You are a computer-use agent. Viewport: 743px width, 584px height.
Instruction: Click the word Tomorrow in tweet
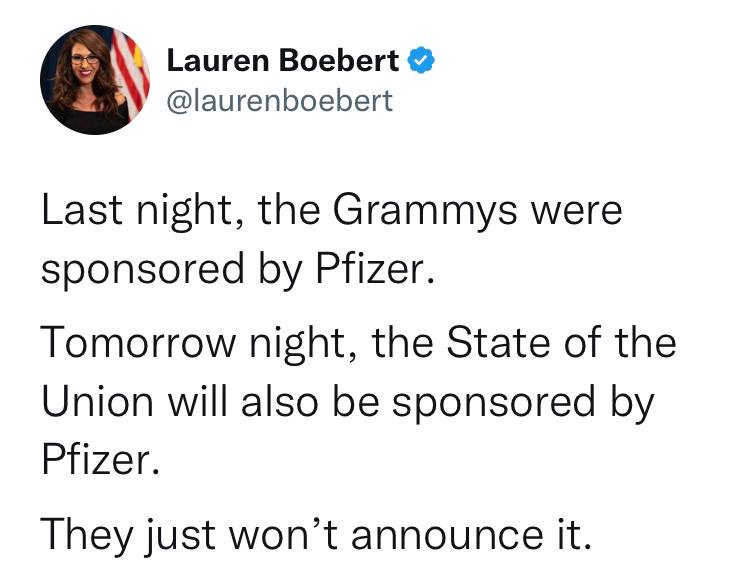click(139, 342)
